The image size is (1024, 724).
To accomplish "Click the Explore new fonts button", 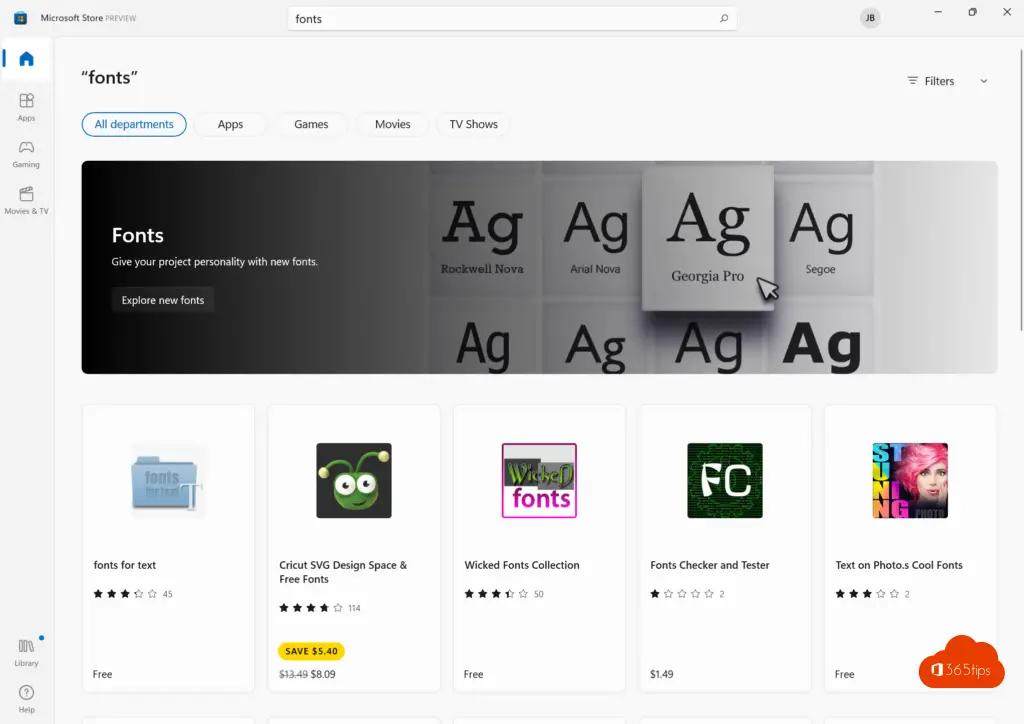I will pyautogui.click(x=163, y=300).
